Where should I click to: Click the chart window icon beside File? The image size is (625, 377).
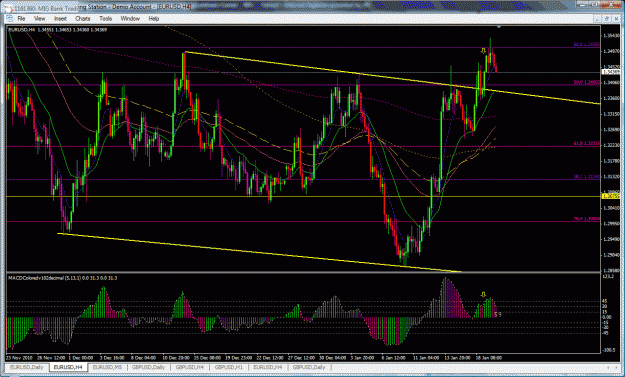coord(9,18)
